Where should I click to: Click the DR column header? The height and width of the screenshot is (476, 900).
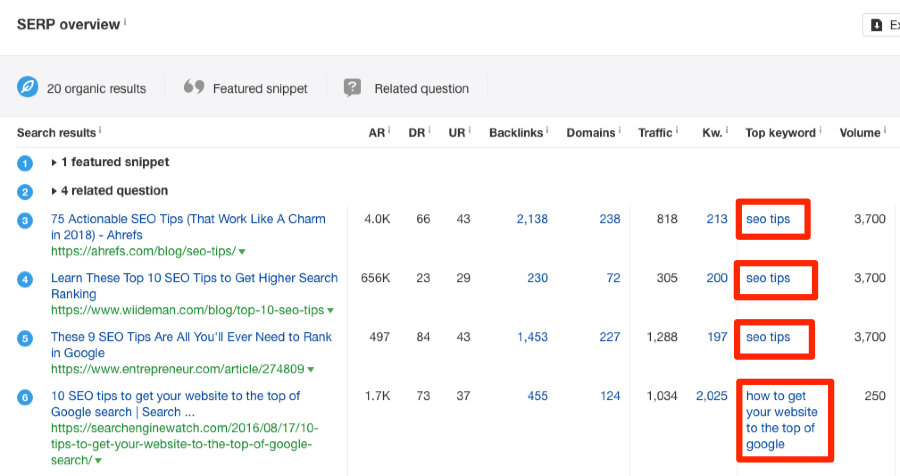coord(417,133)
